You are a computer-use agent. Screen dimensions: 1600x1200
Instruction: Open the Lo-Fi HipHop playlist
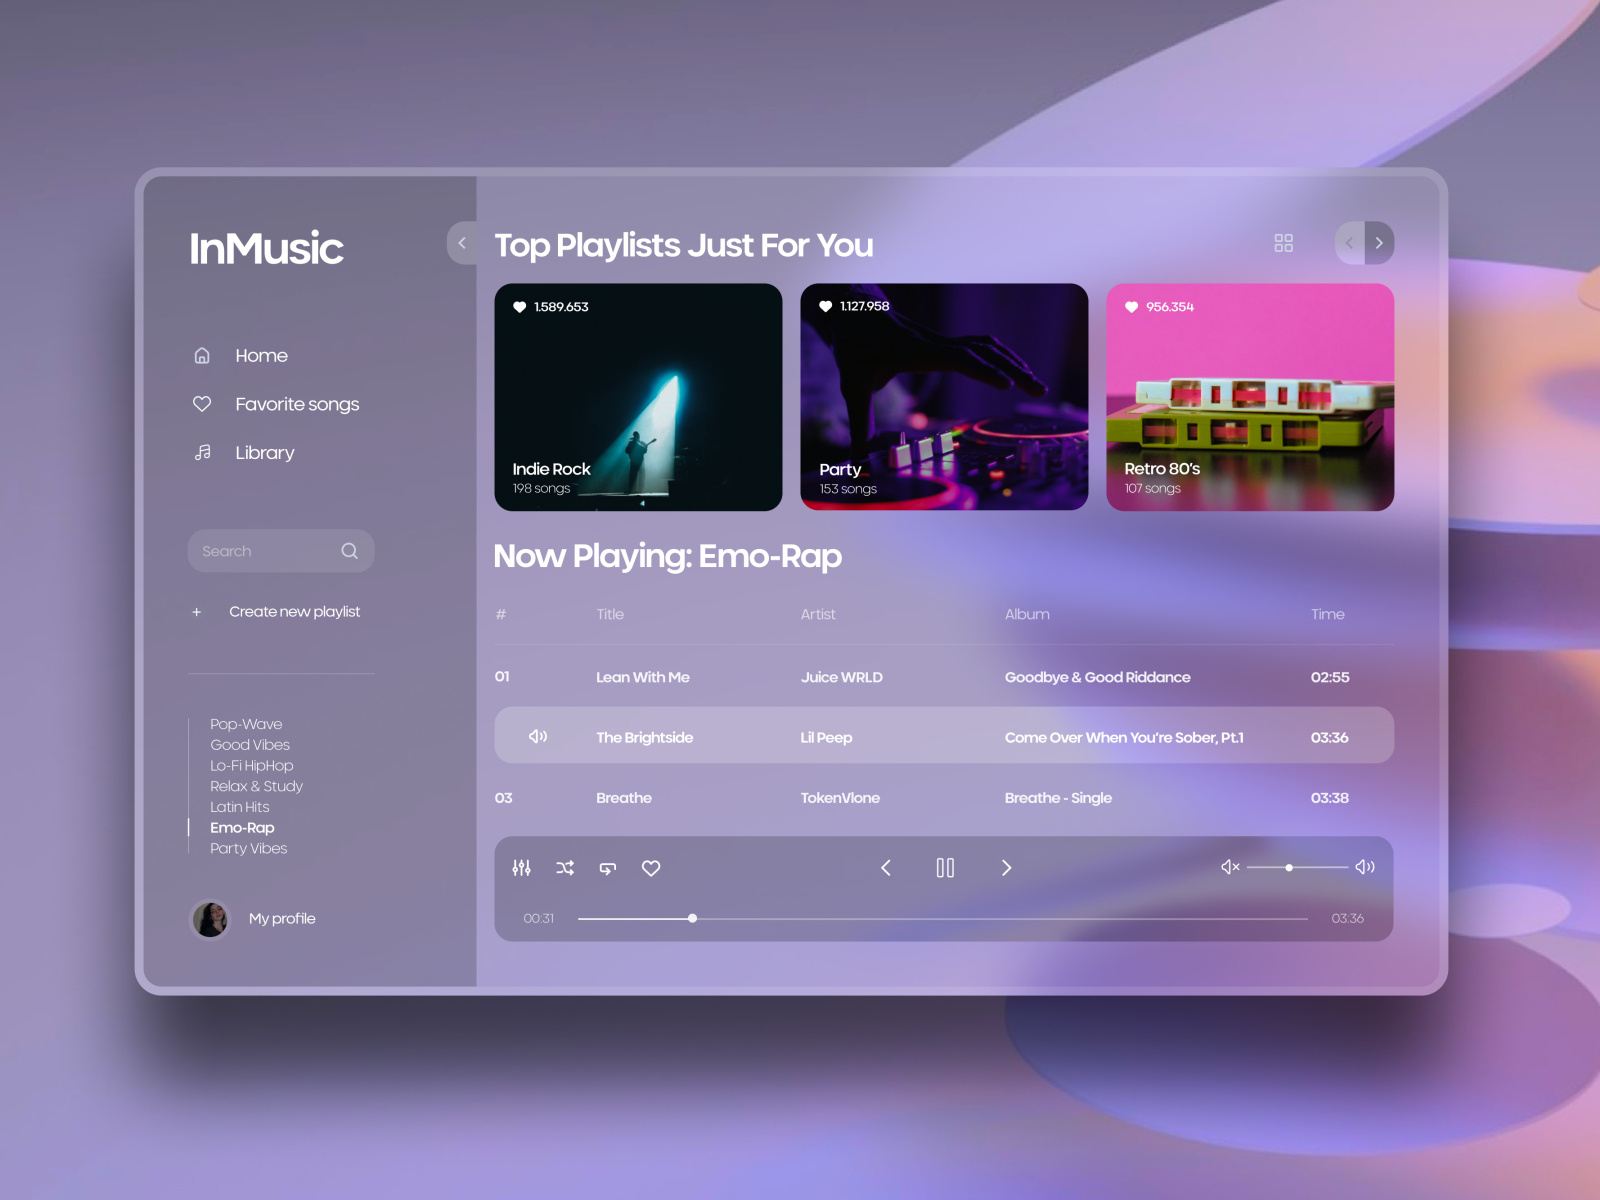tap(251, 765)
